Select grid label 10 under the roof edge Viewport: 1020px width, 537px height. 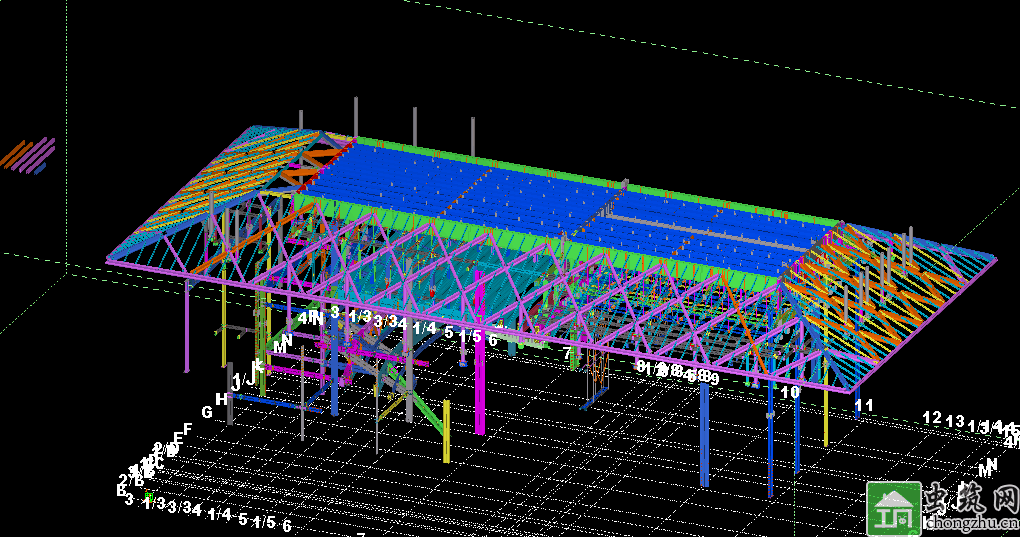tap(790, 392)
